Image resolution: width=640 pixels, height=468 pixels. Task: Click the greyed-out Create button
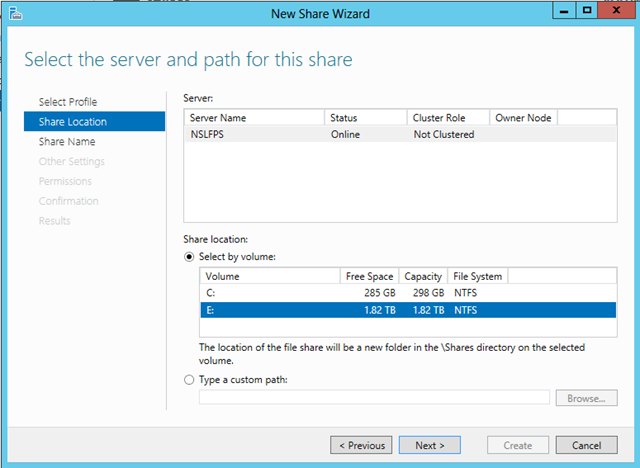pos(518,445)
